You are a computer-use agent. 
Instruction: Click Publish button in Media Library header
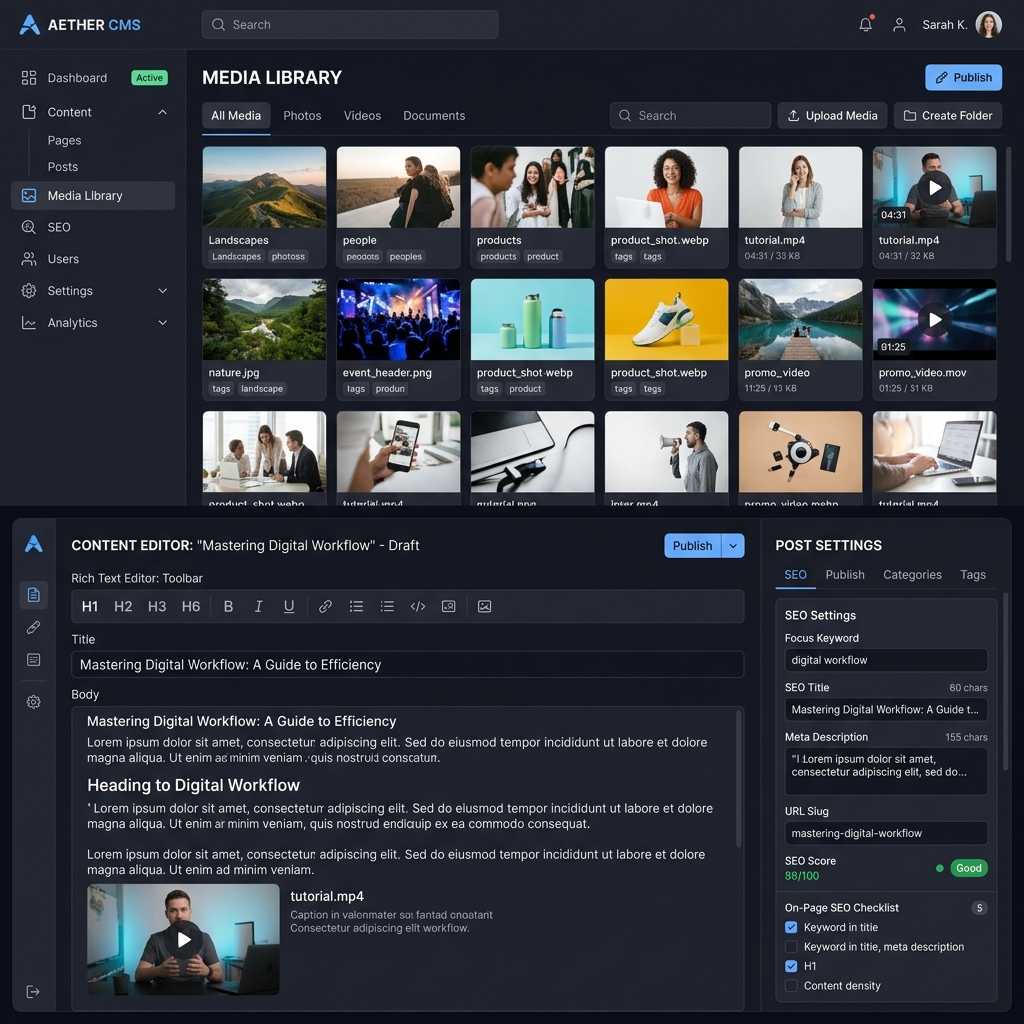click(963, 78)
